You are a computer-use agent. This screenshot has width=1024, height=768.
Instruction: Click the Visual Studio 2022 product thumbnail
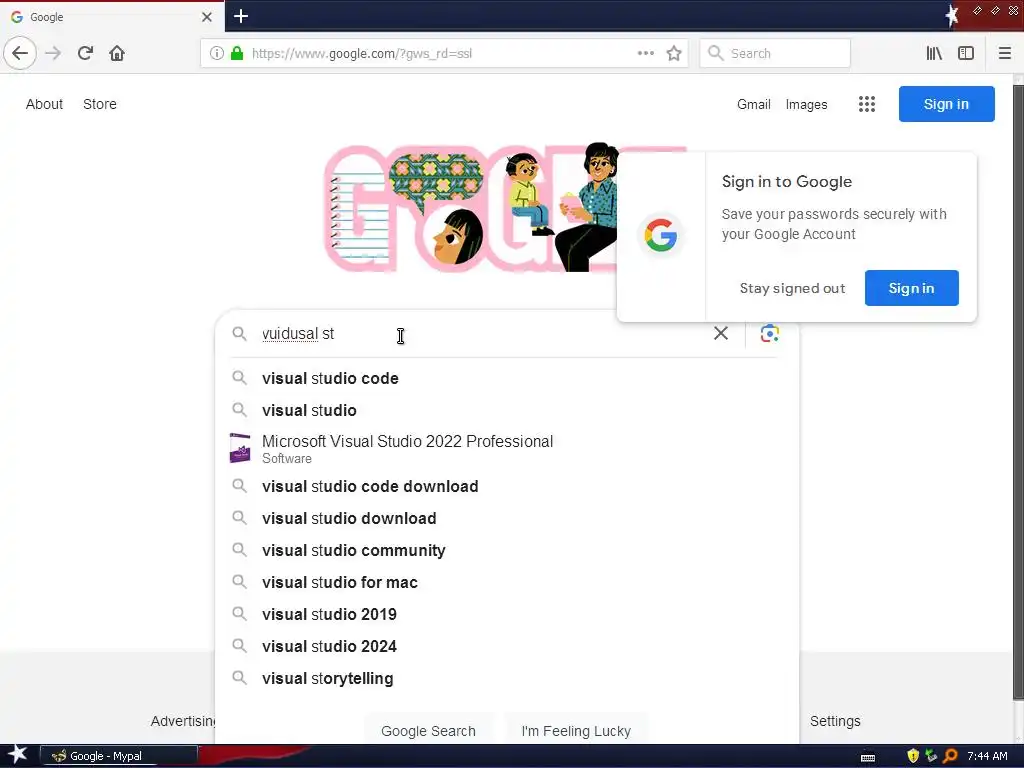tap(240, 448)
